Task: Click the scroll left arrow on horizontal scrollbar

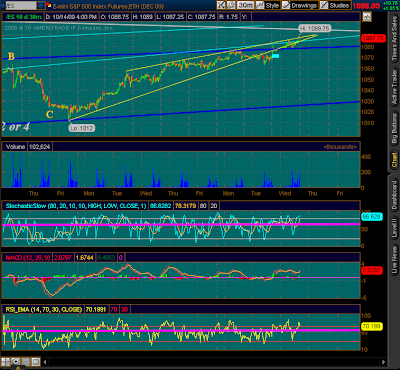Action: 45,362
